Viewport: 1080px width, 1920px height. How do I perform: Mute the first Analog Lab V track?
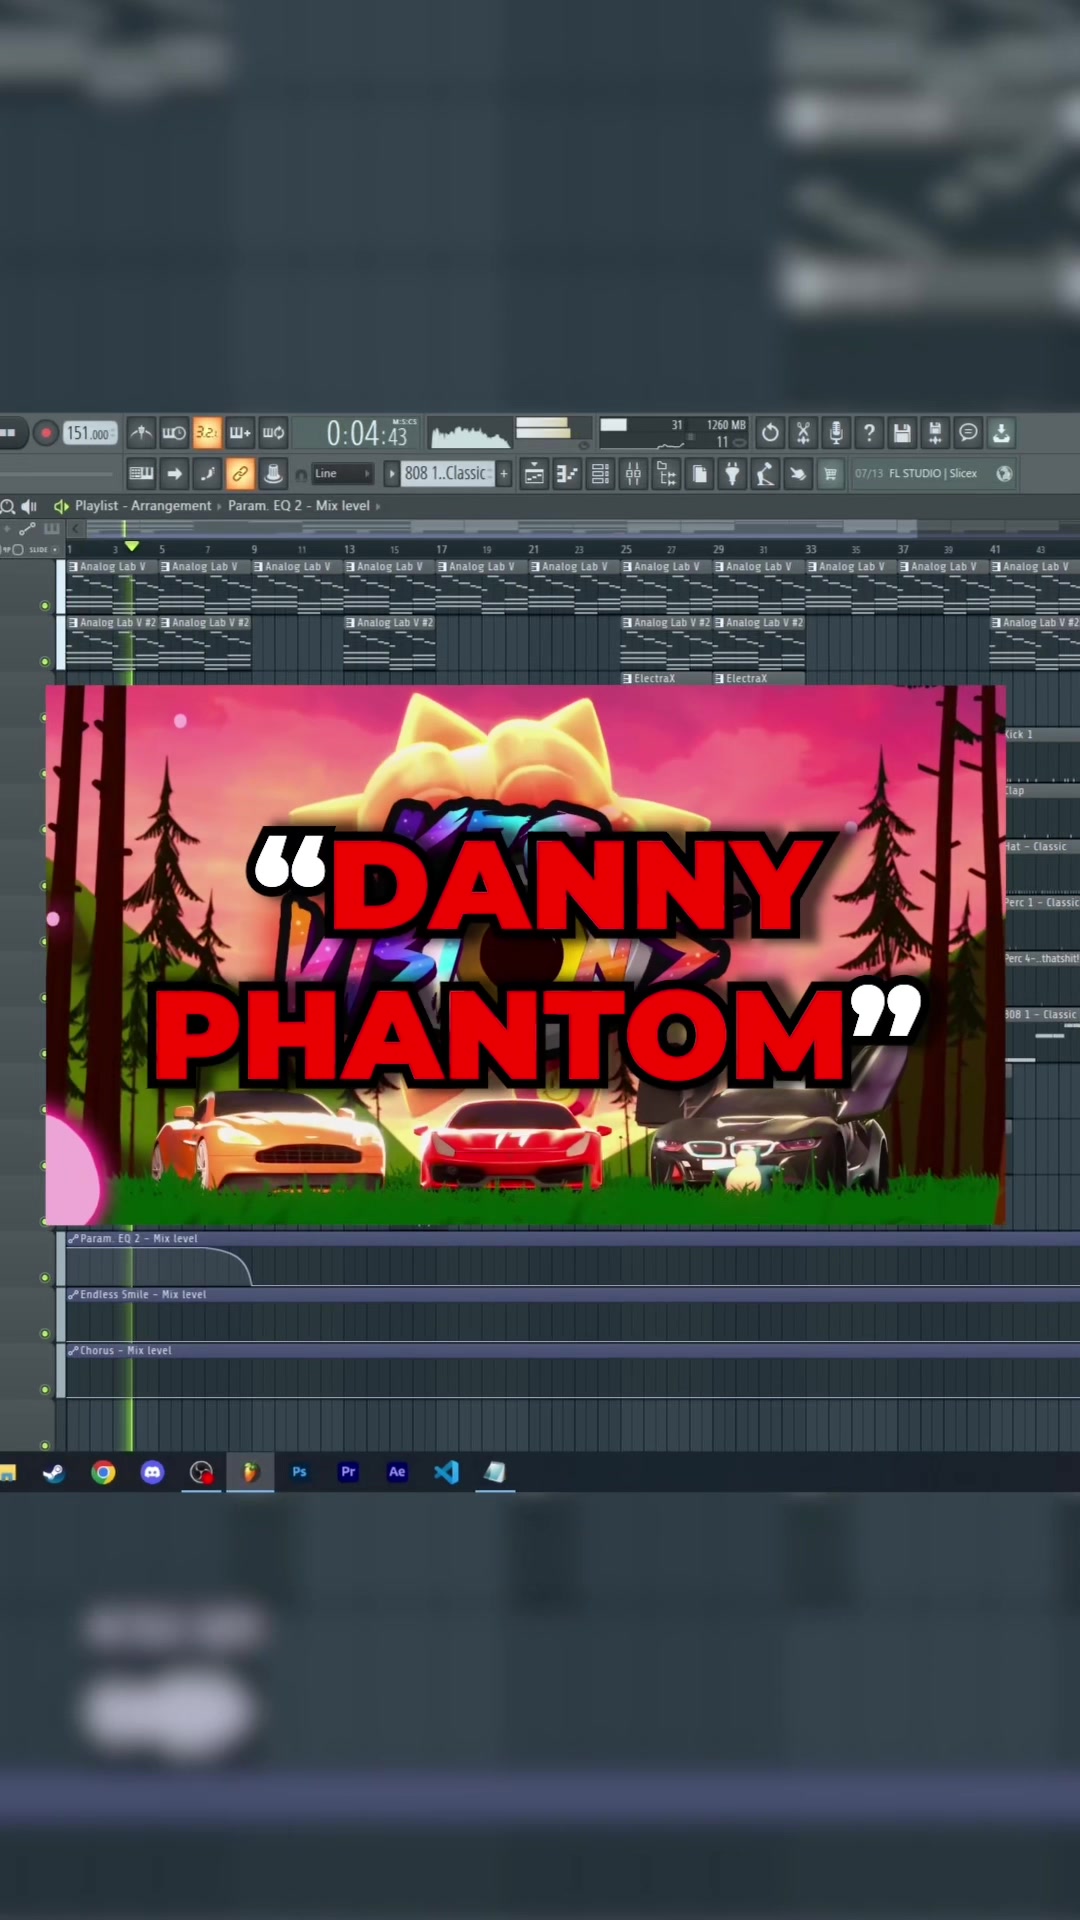coord(44,606)
